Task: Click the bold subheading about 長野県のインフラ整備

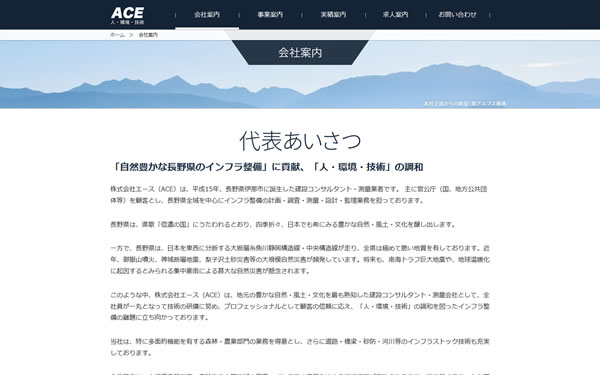Action: pyautogui.click(x=267, y=167)
